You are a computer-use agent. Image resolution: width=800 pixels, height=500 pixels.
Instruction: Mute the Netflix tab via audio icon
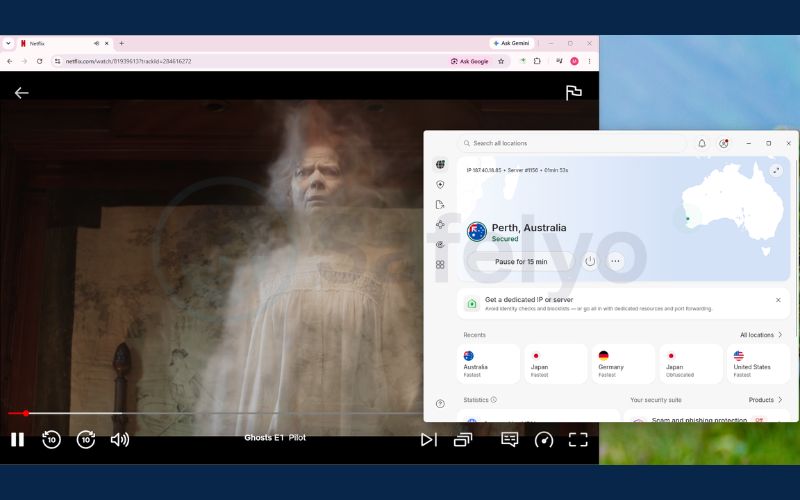click(96, 43)
